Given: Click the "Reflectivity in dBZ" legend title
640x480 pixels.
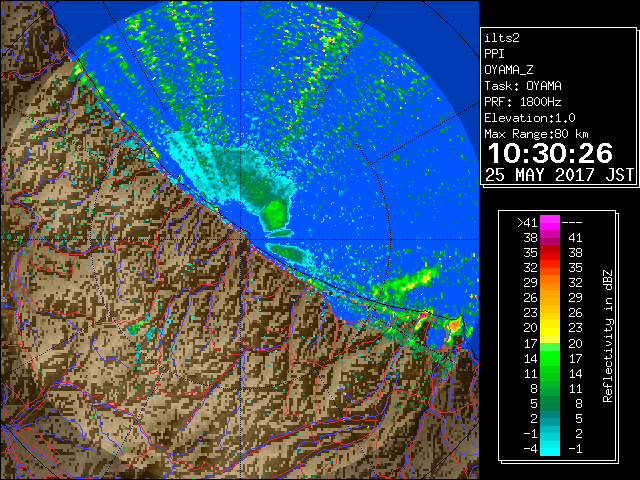Looking at the screenshot, I should point(608,336).
